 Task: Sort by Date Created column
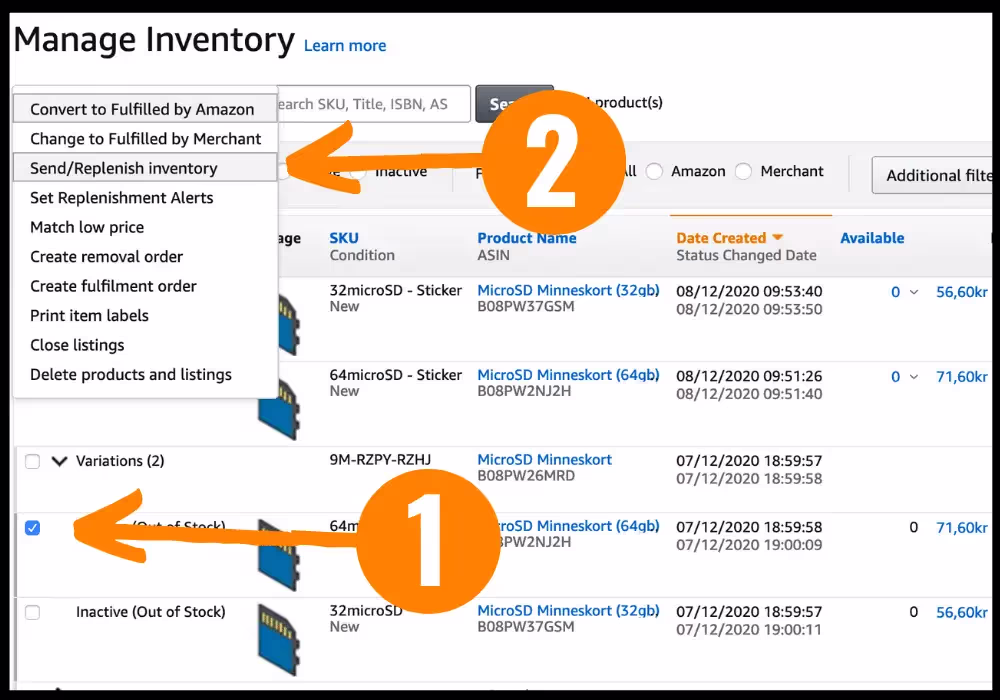coord(721,238)
